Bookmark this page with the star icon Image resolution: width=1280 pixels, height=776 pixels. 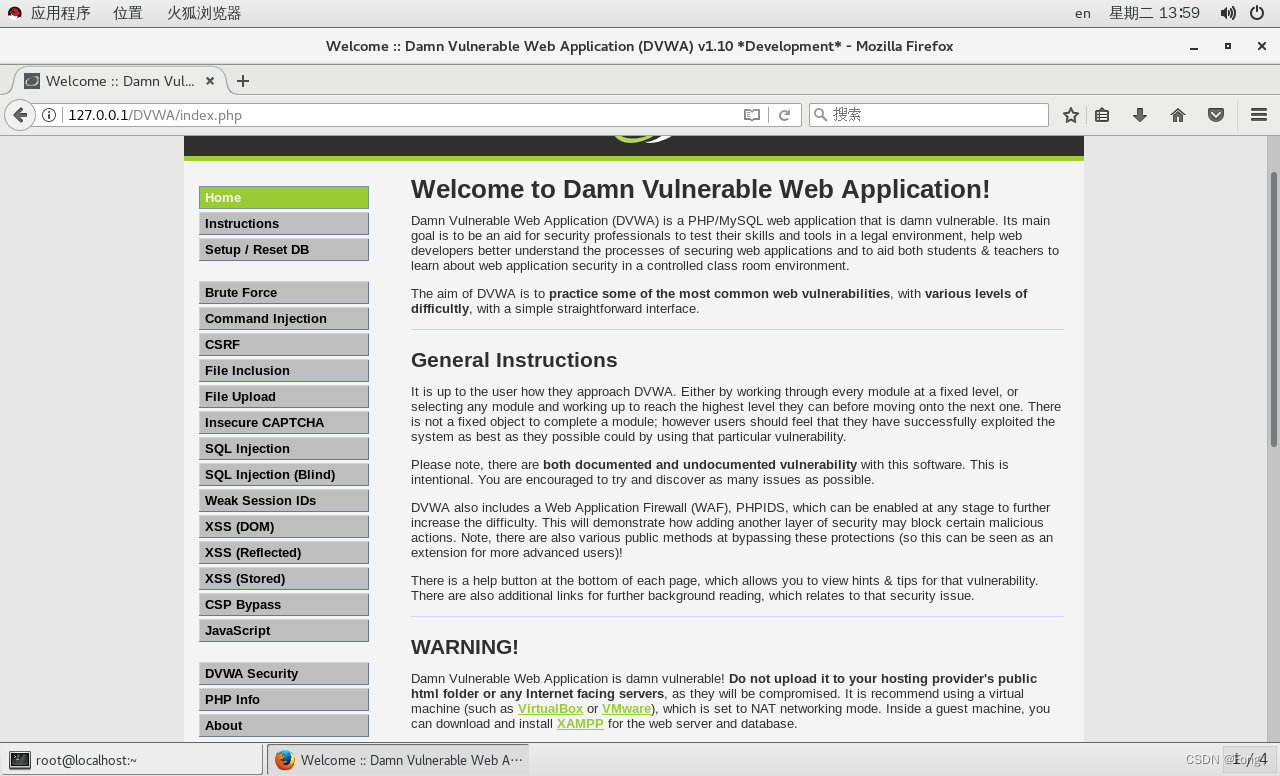[x=1071, y=115]
